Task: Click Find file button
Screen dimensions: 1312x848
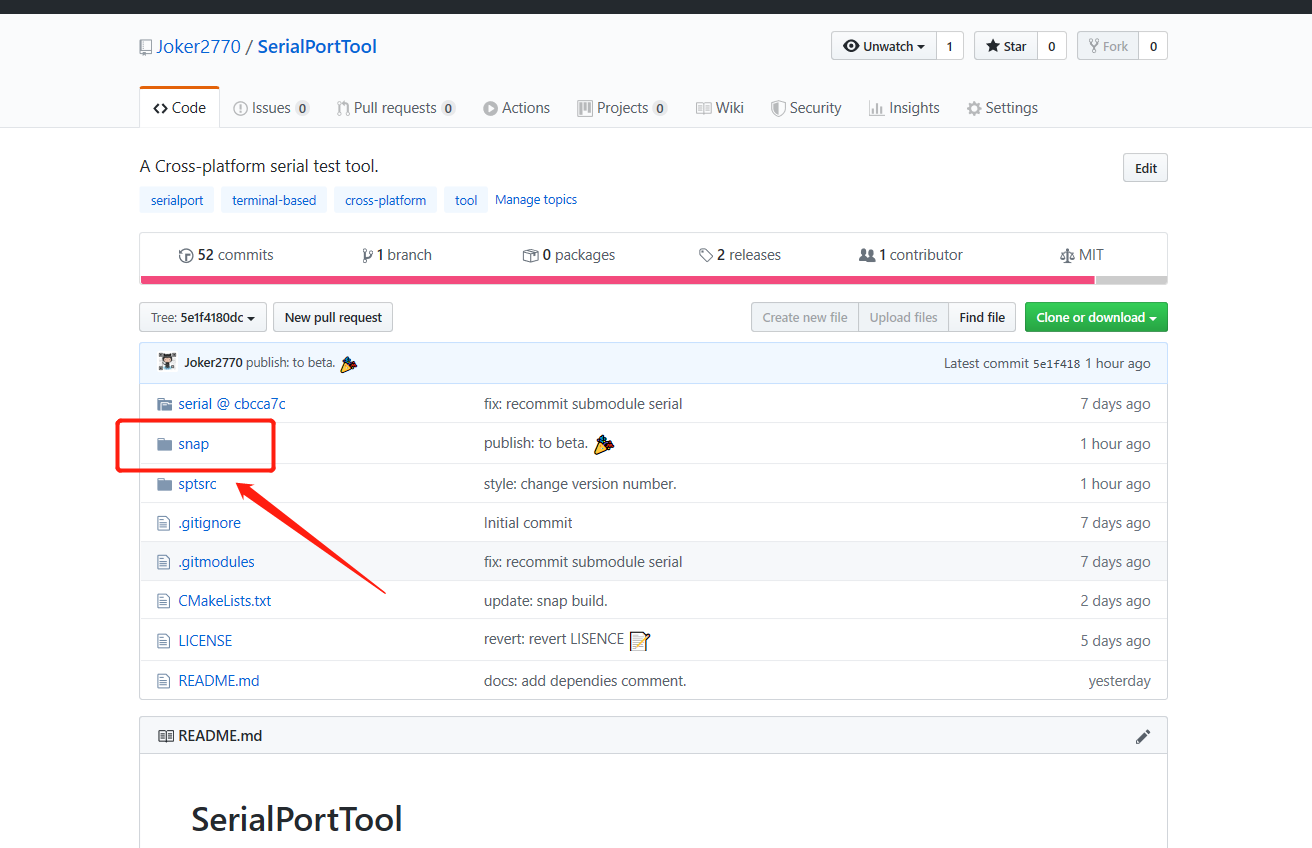Action: tap(982, 317)
